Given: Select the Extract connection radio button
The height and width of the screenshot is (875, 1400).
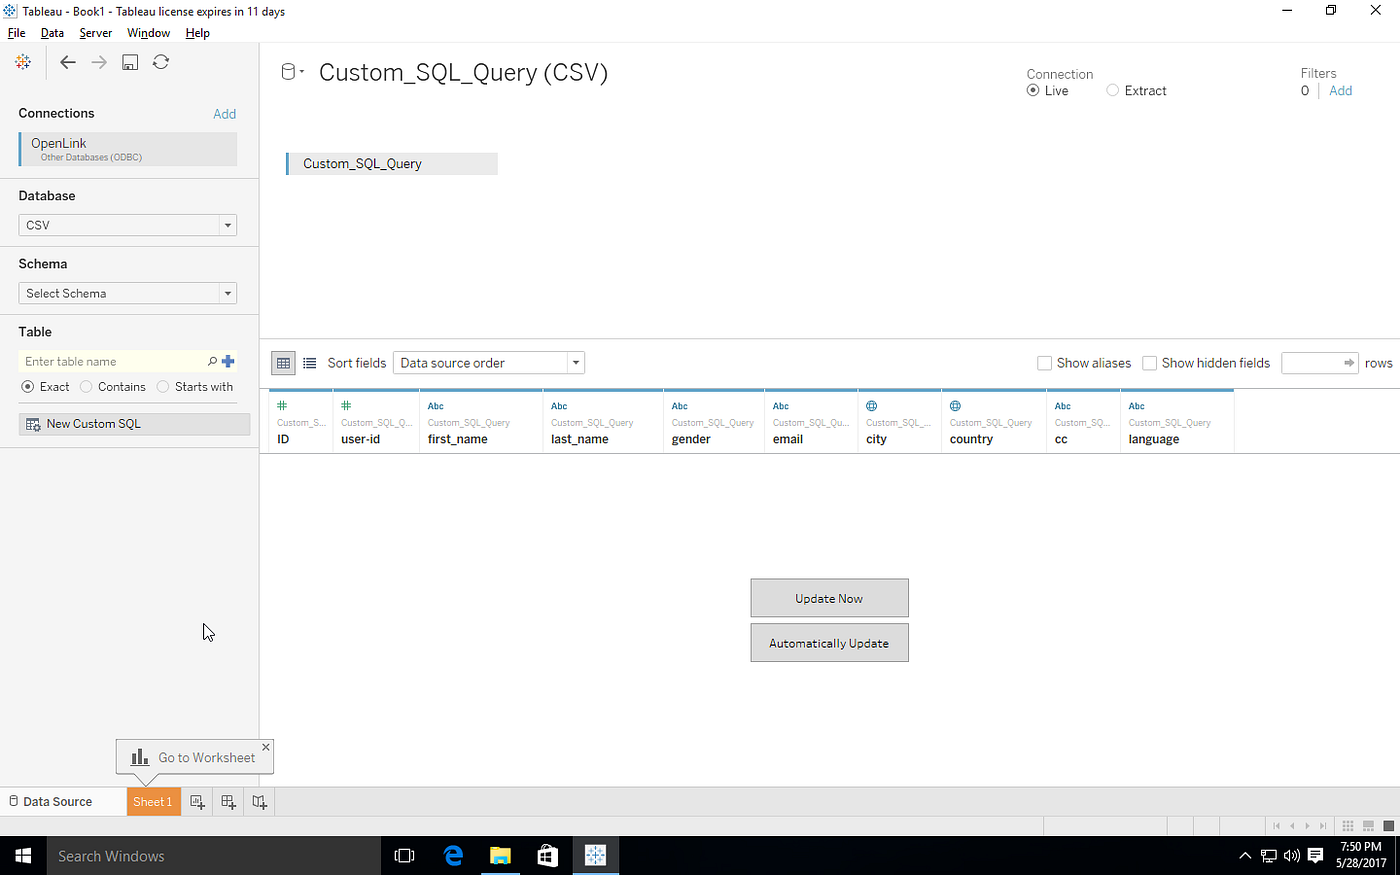Looking at the screenshot, I should click(1112, 90).
